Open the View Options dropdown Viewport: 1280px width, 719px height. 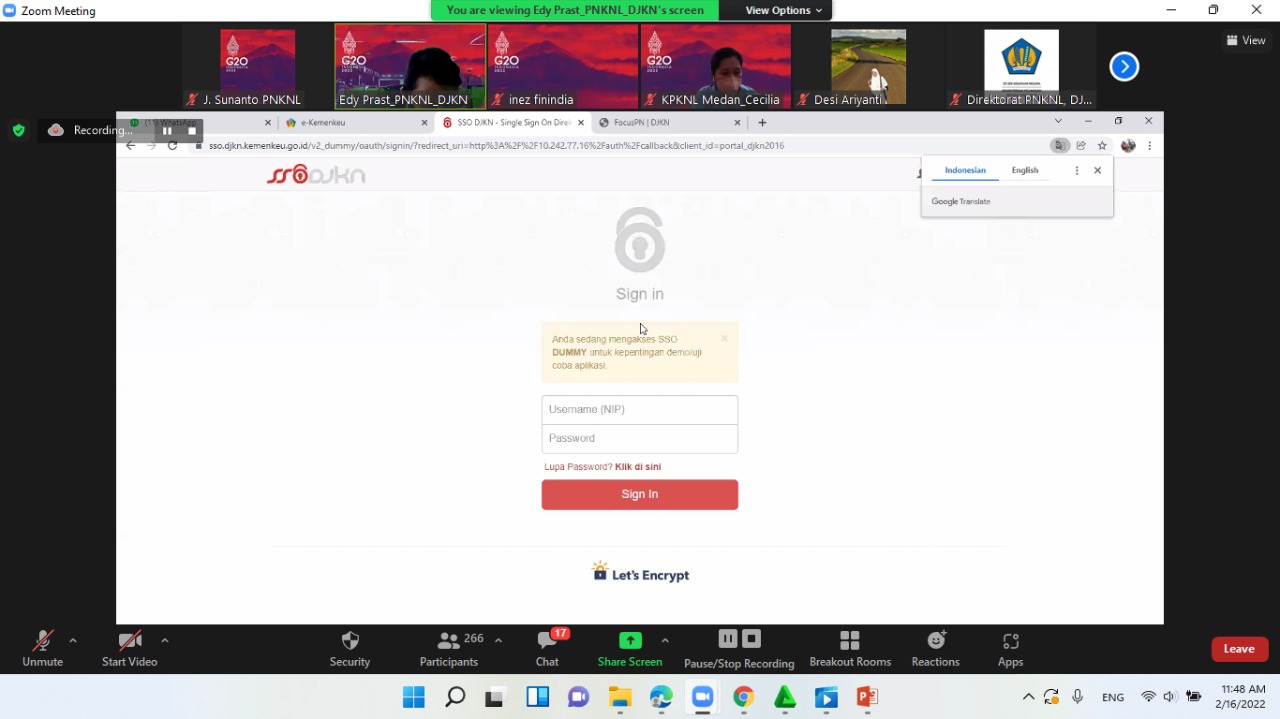tap(784, 10)
